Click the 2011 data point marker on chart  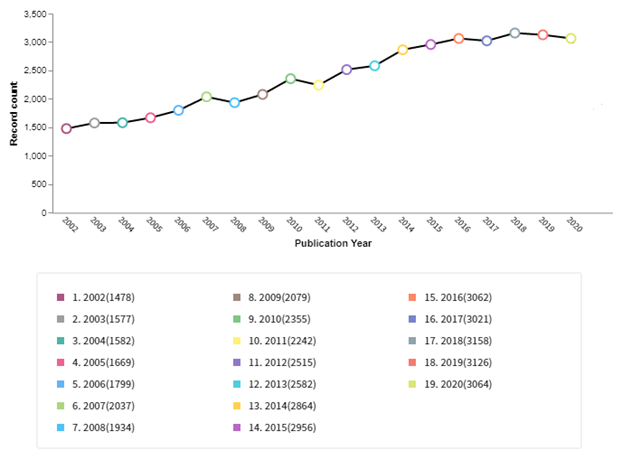(318, 85)
